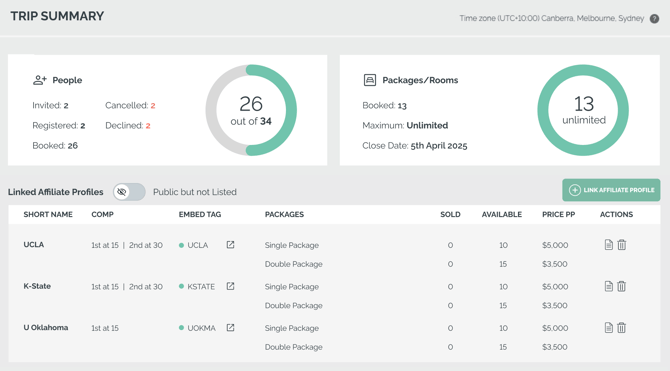
Task: Click the Public but not Listed label
Action: click(195, 192)
